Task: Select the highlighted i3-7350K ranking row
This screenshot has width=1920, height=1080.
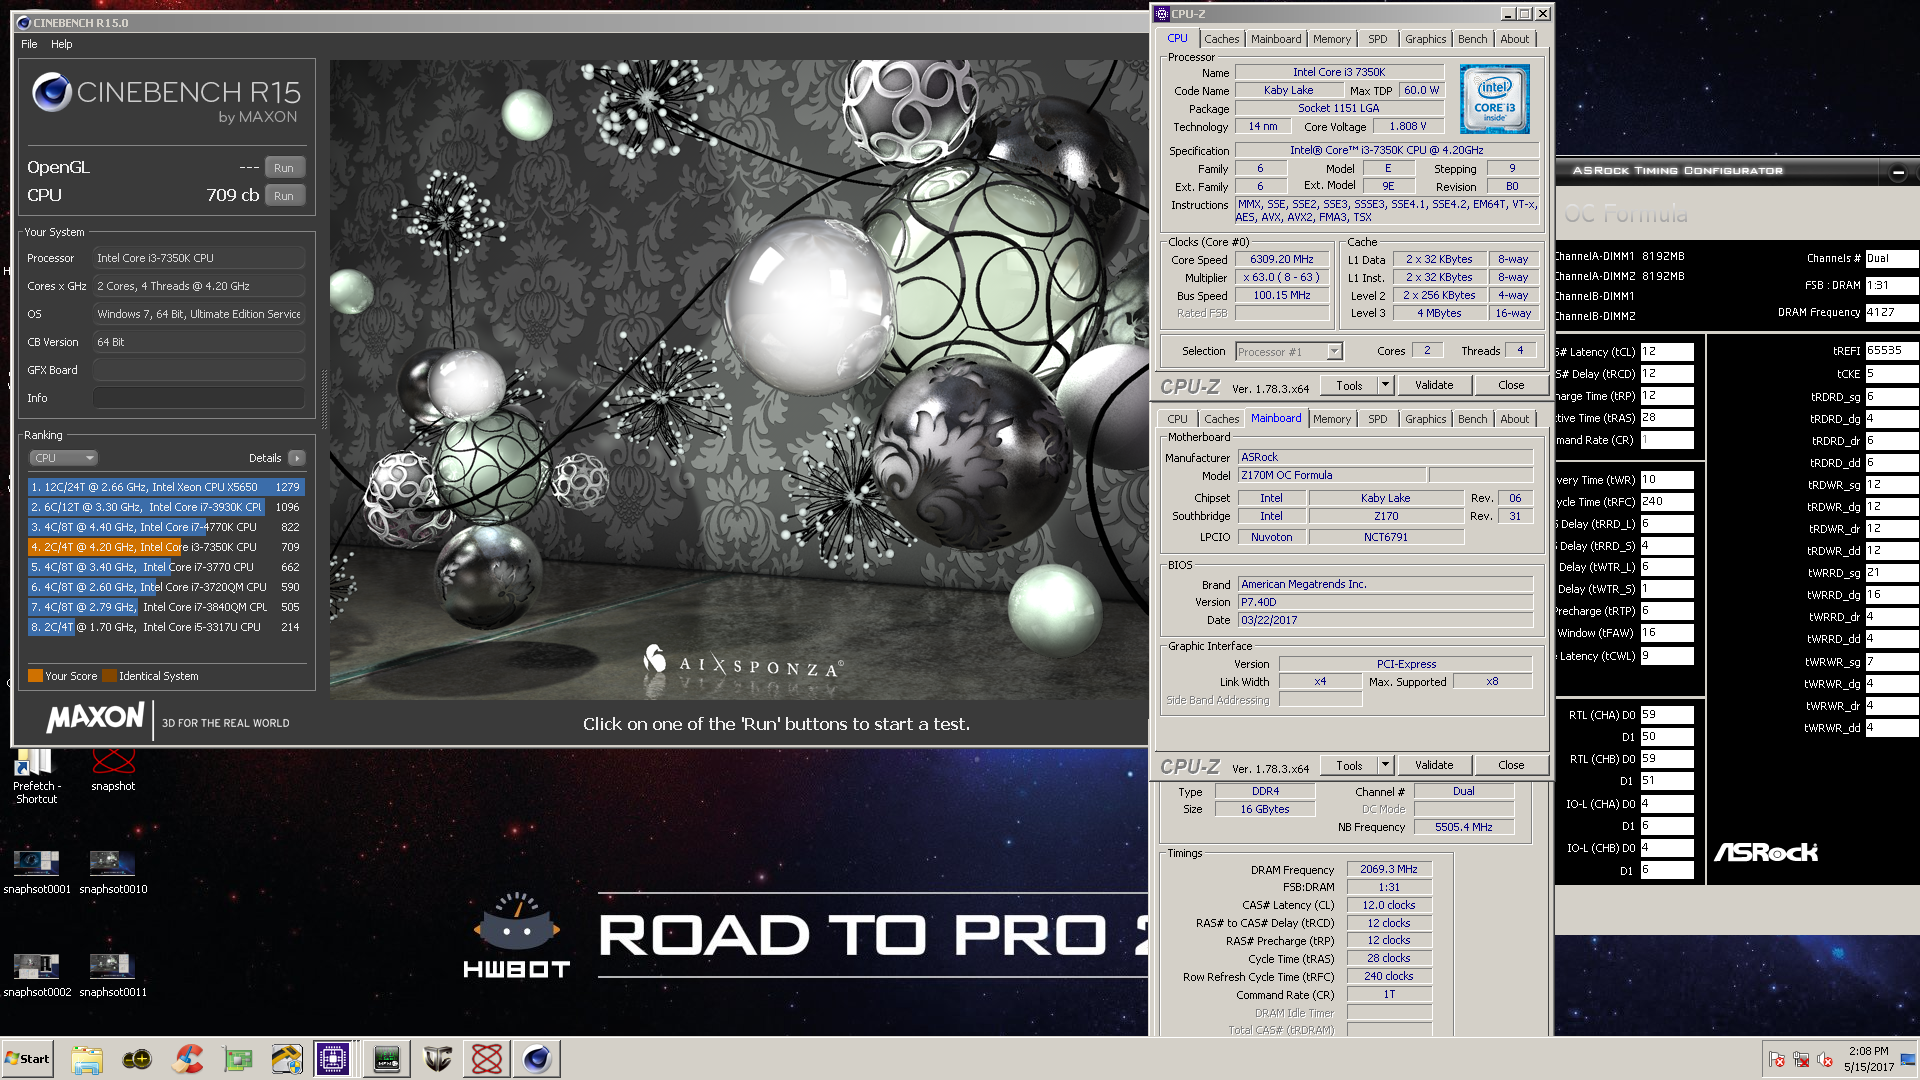Action: (x=166, y=547)
